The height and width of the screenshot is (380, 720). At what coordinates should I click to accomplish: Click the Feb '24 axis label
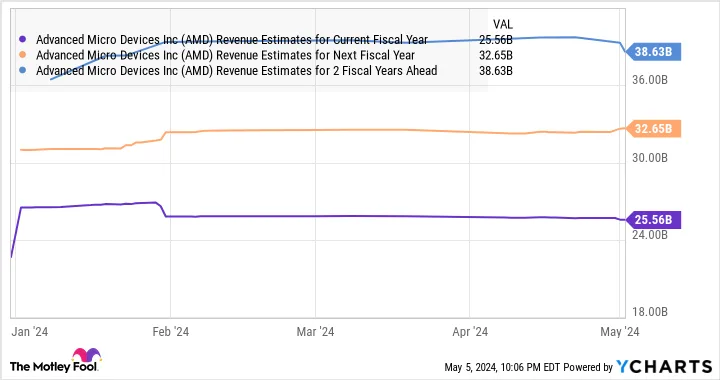point(170,331)
